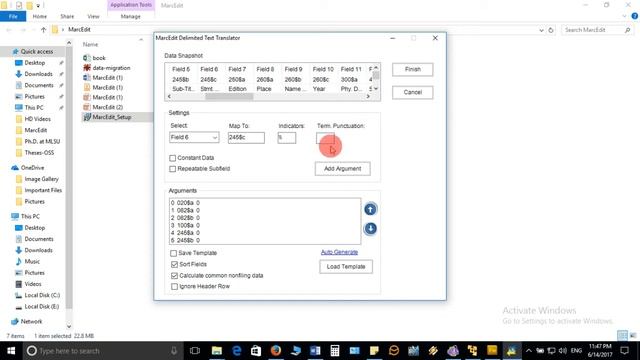The width and height of the screenshot is (640, 360).
Task: Switch to the Explorer Share tab
Action: [x=67, y=16]
